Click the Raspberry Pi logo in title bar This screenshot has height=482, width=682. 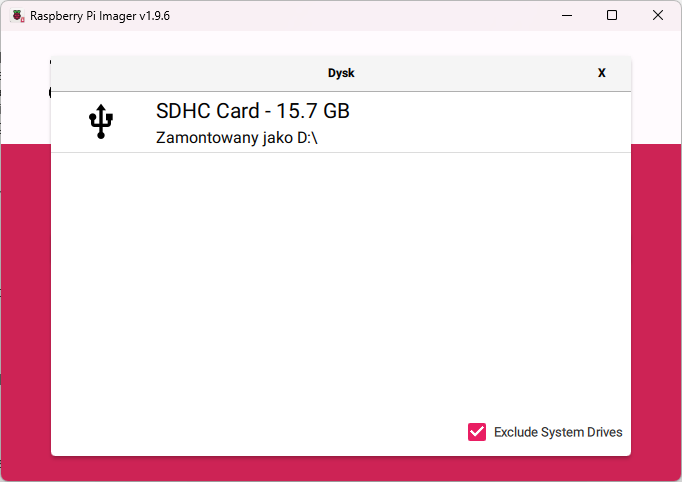pos(17,16)
